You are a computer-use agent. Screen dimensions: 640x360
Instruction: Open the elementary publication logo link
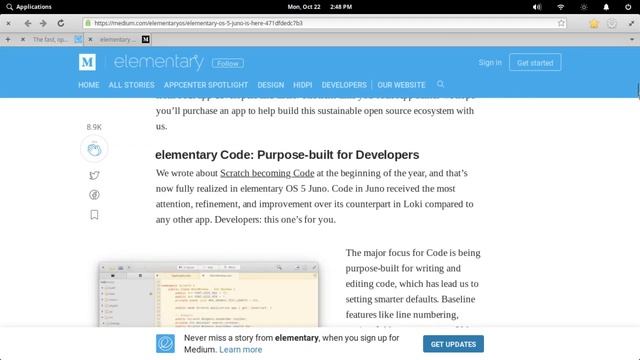pos(159,62)
